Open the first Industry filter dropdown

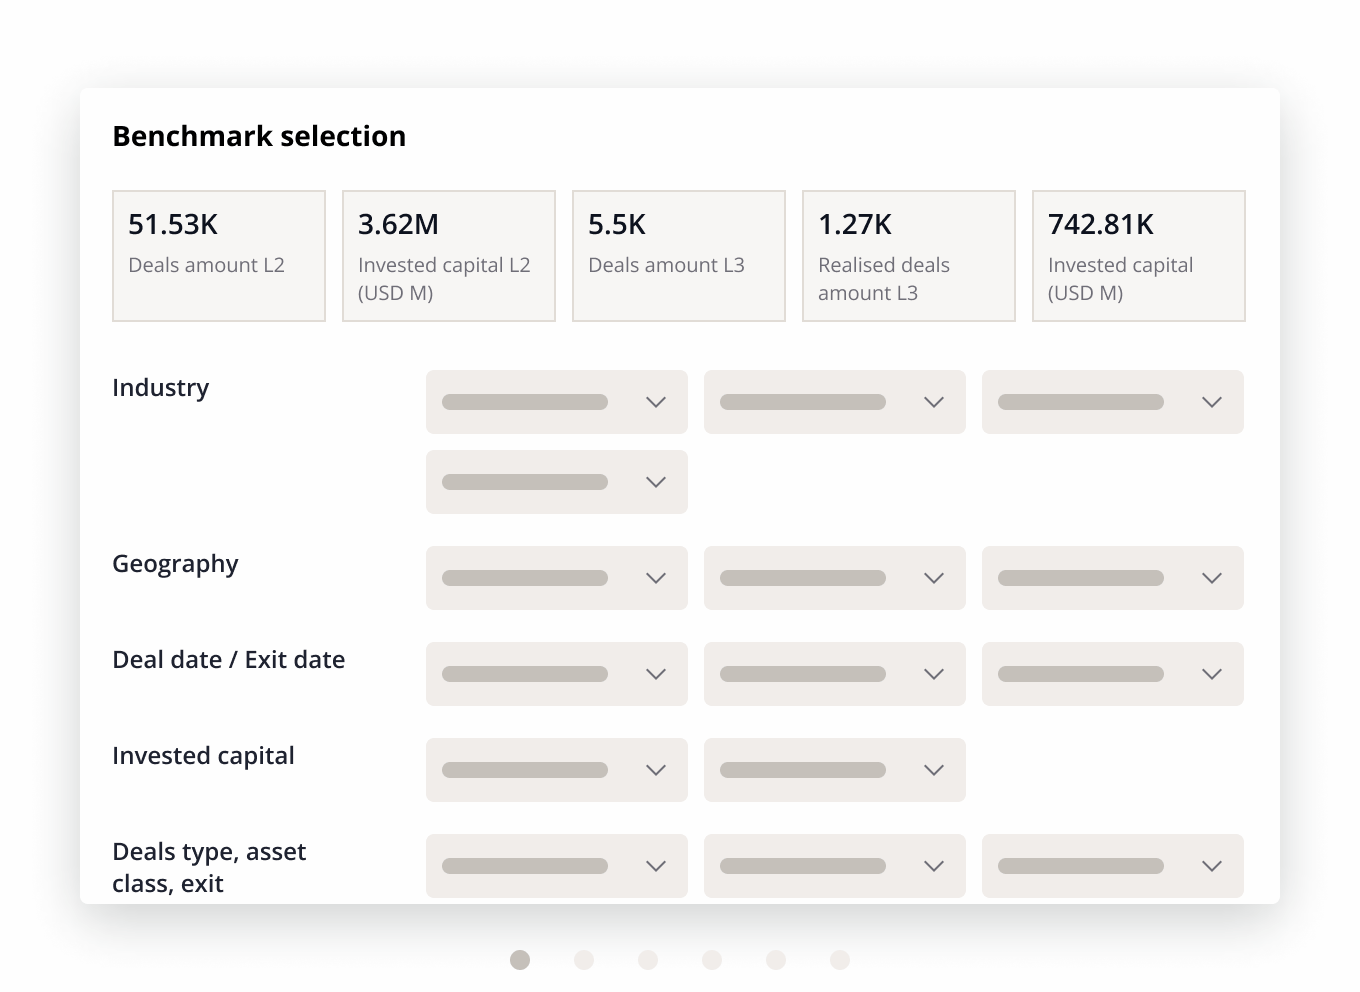pos(556,402)
